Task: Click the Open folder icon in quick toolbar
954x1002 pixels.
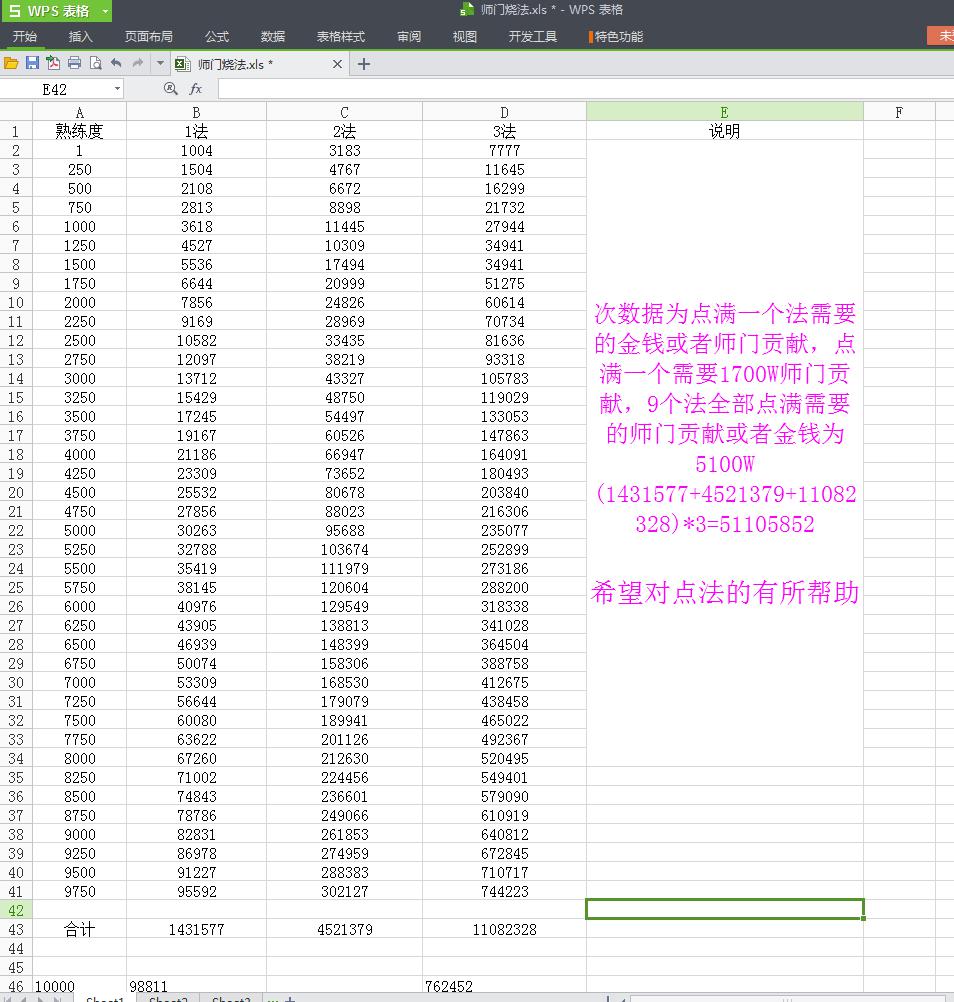Action: (x=11, y=63)
